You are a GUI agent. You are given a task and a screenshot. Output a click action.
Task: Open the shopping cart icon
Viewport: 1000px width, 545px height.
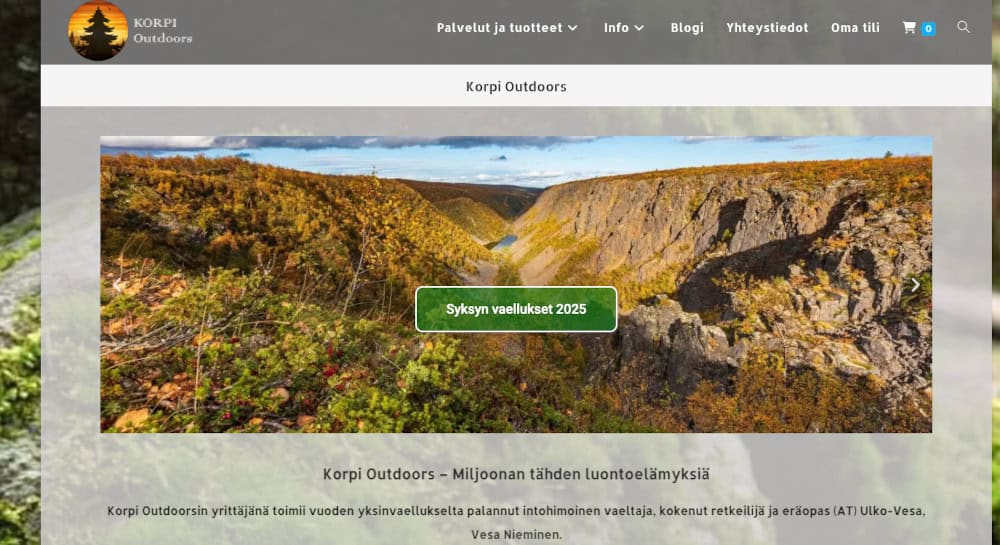click(x=909, y=27)
